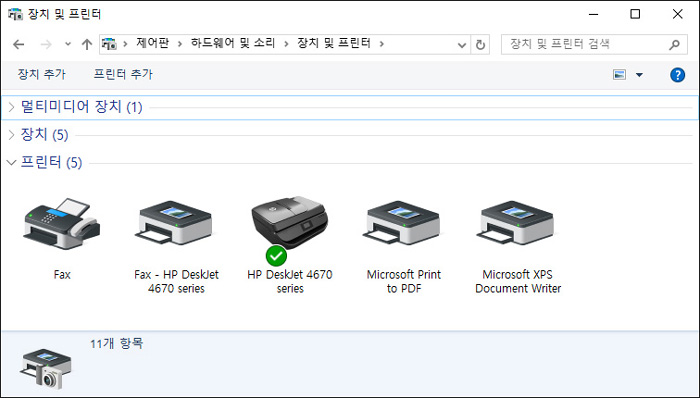Click the window title bar icon

tap(15, 14)
